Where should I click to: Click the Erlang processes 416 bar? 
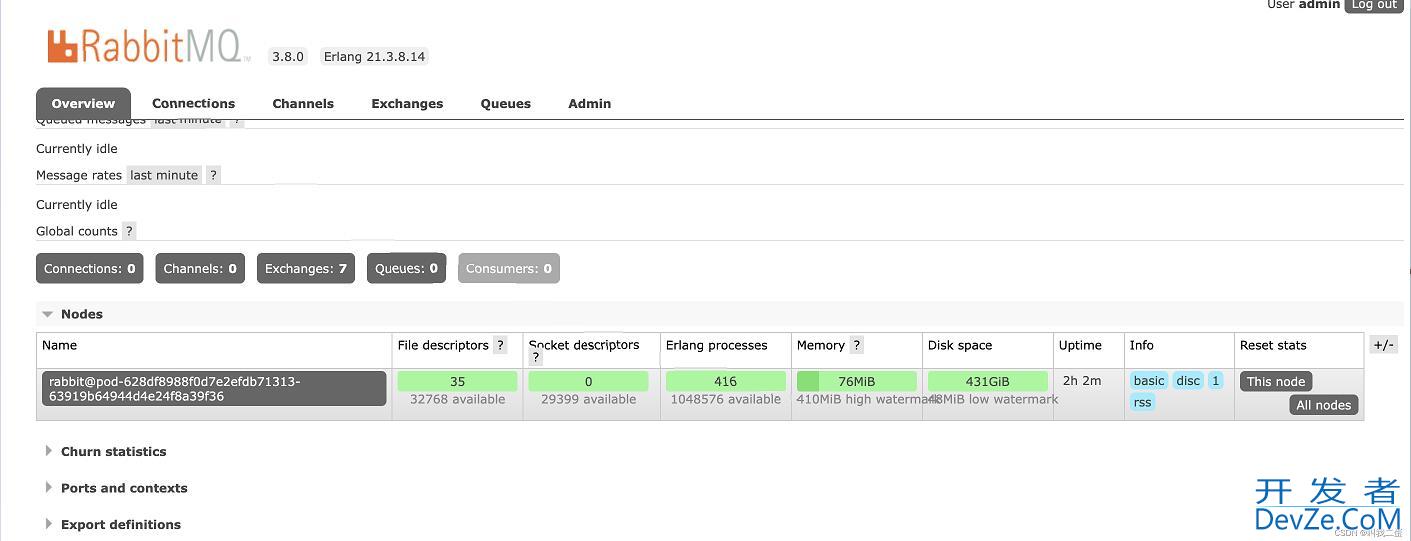[x=726, y=381]
